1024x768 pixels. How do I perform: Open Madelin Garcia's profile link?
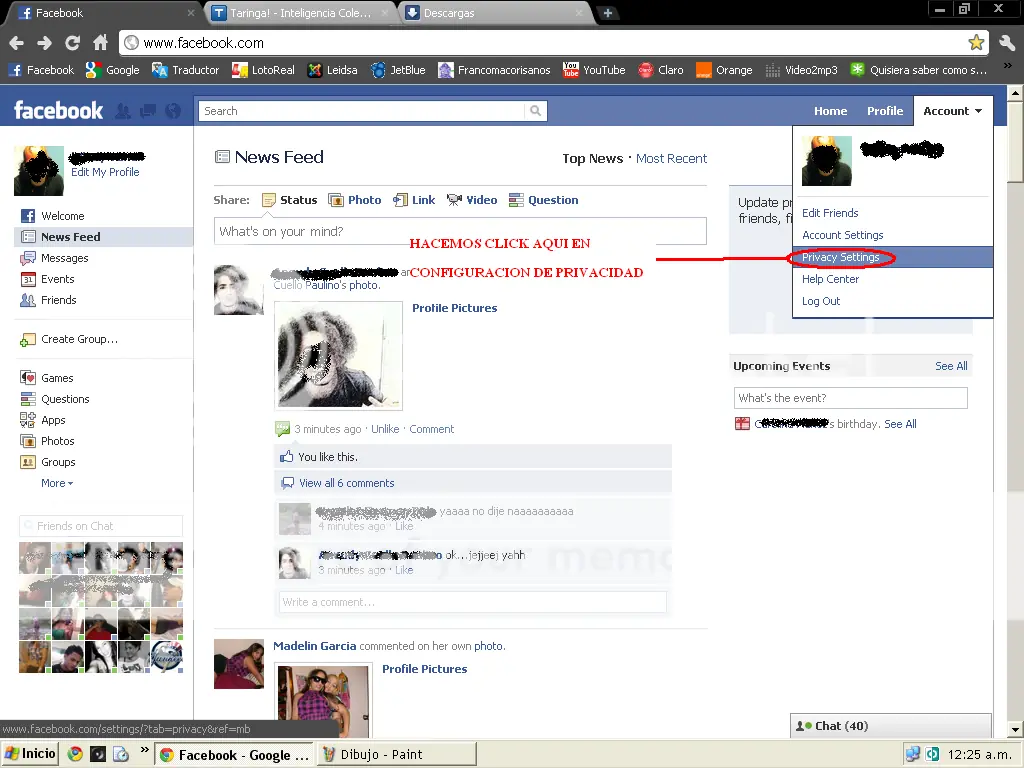(x=314, y=646)
